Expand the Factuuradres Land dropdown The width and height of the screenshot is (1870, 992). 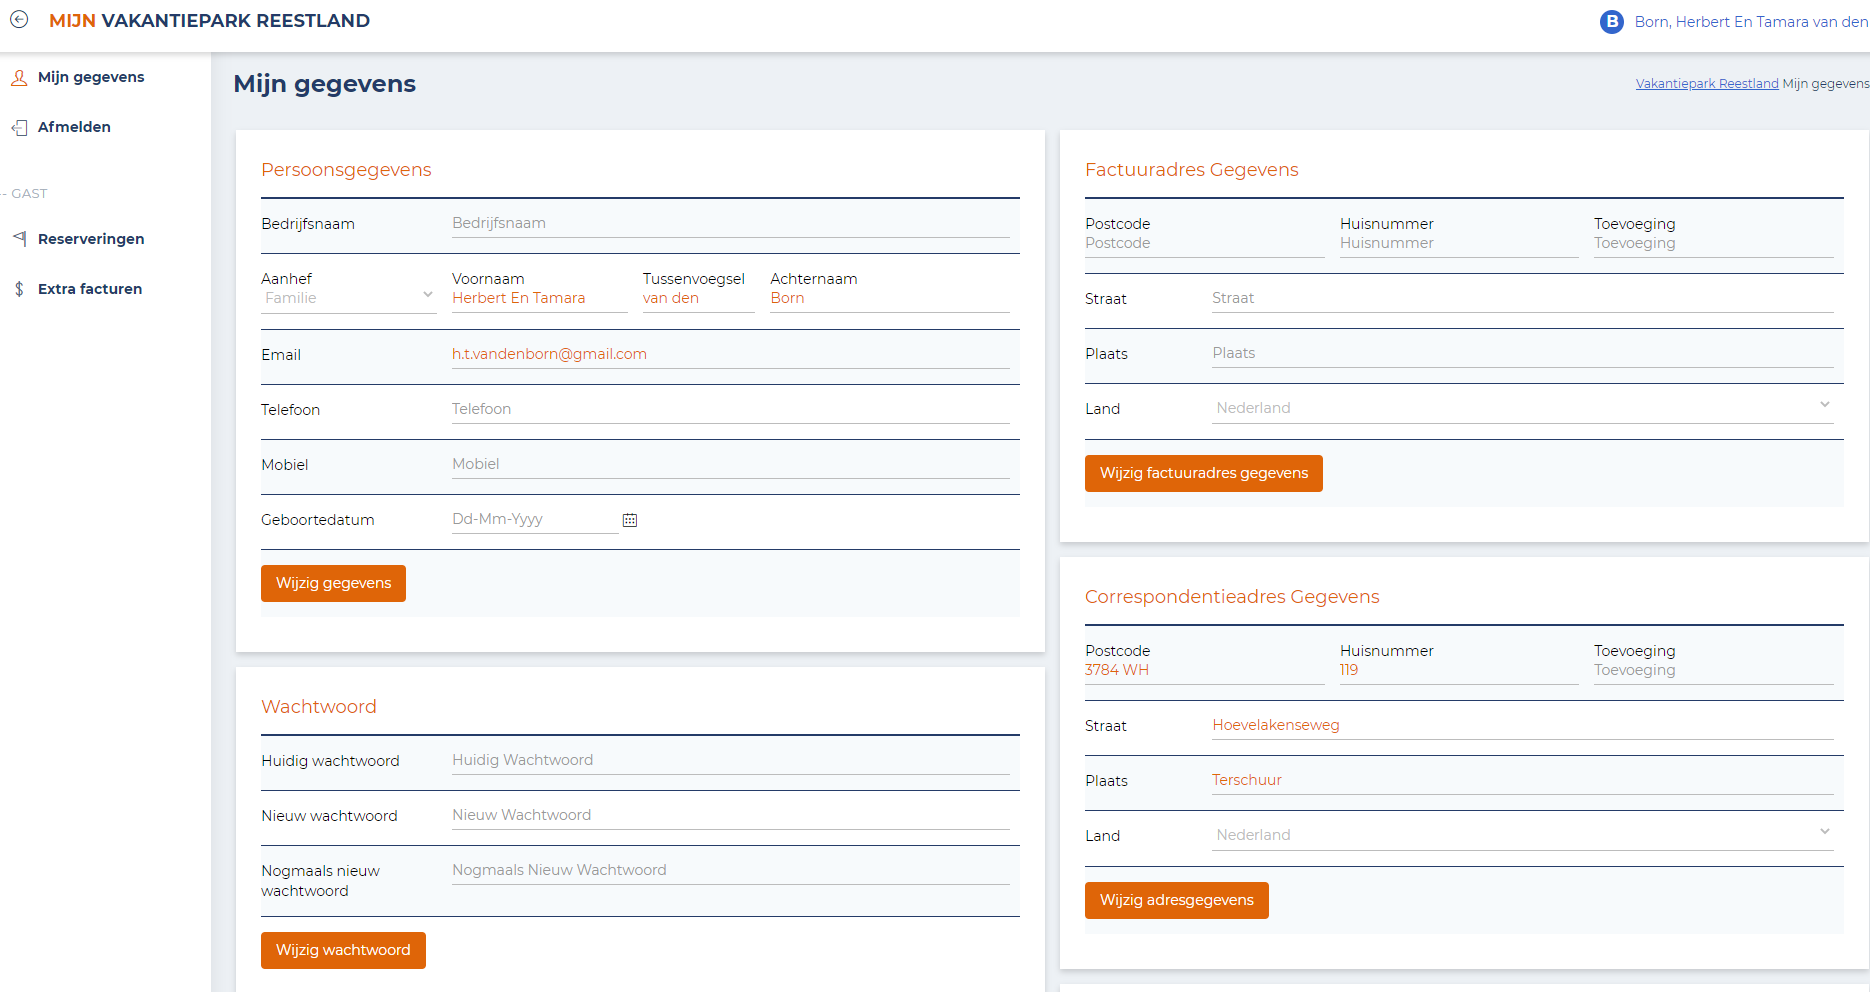pos(1522,408)
